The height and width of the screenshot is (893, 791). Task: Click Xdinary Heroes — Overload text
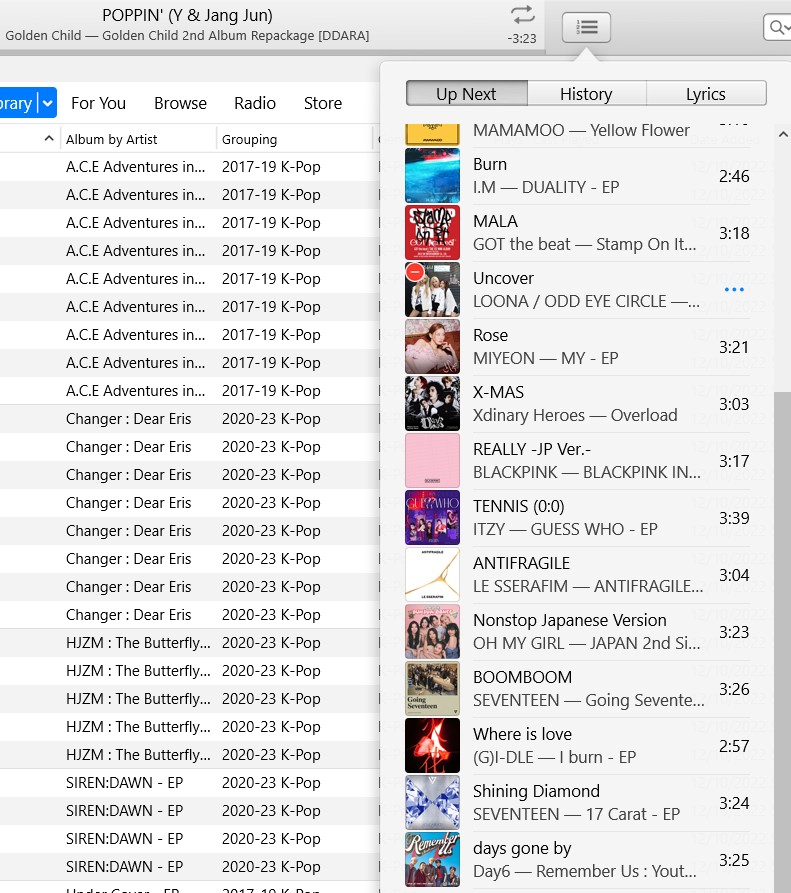575,415
